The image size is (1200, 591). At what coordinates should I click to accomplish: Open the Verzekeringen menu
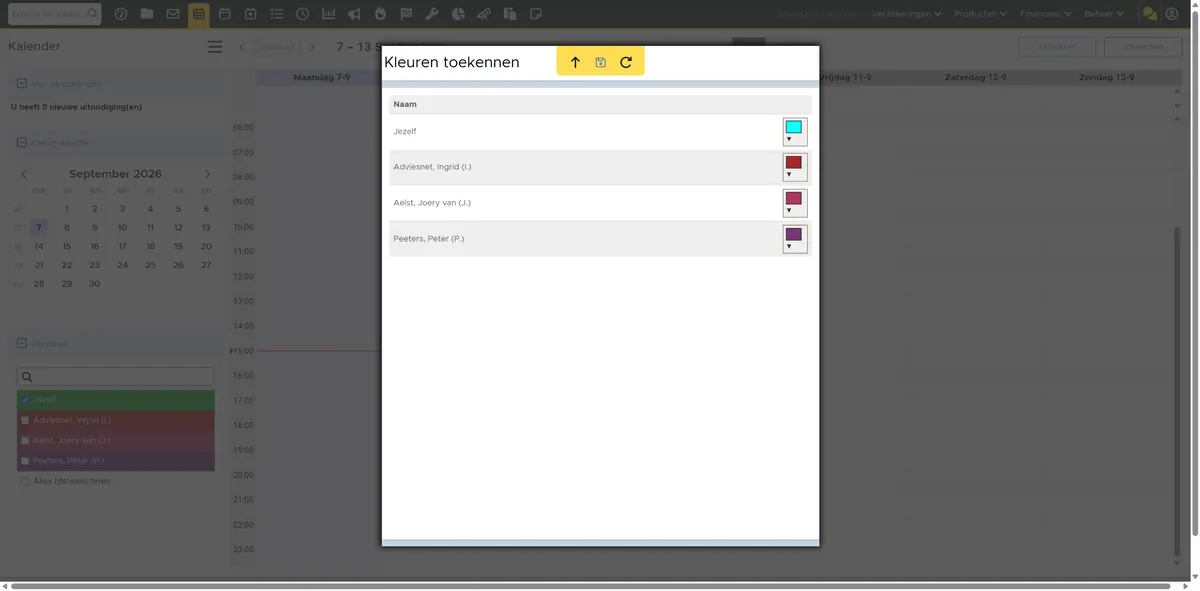pos(906,14)
